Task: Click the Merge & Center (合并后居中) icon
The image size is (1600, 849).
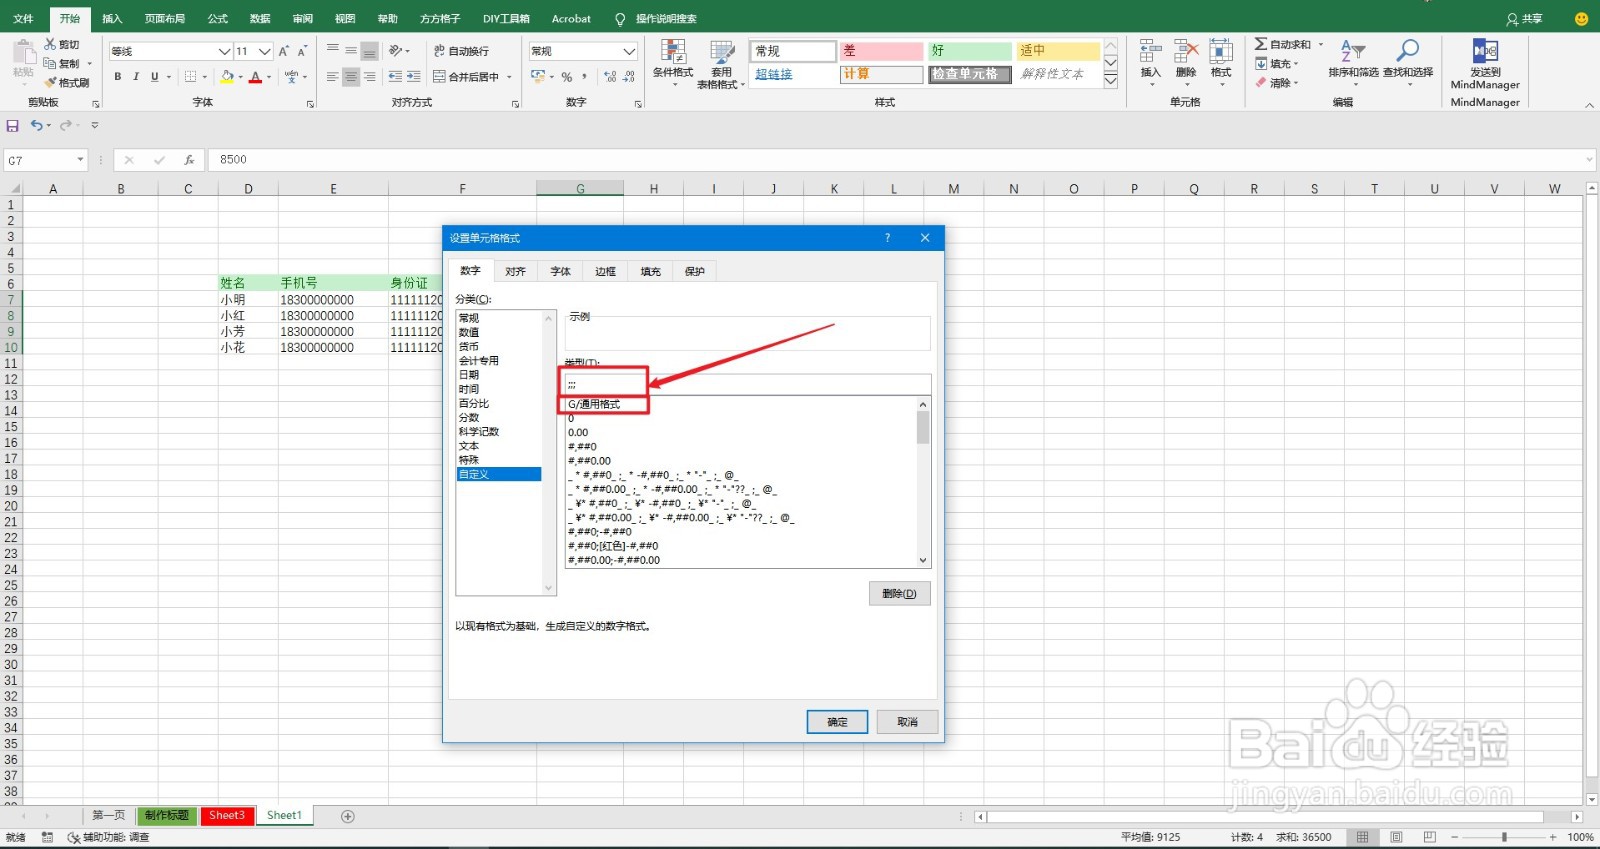Action: (439, 77)
